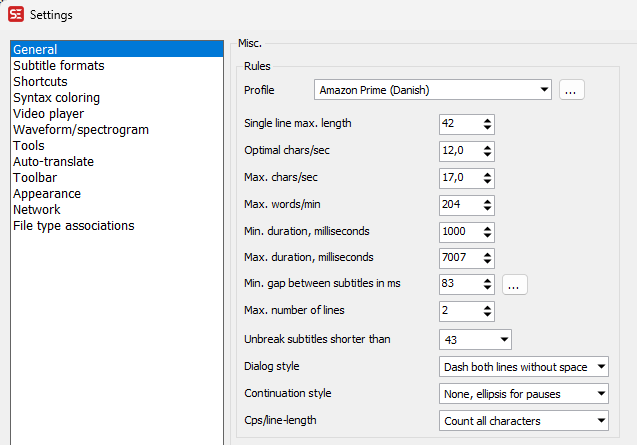The width and height of the screenshot is (637, 445).
Task: Open File type associations section
Action: pyautogui.click(x=73, y=226)
